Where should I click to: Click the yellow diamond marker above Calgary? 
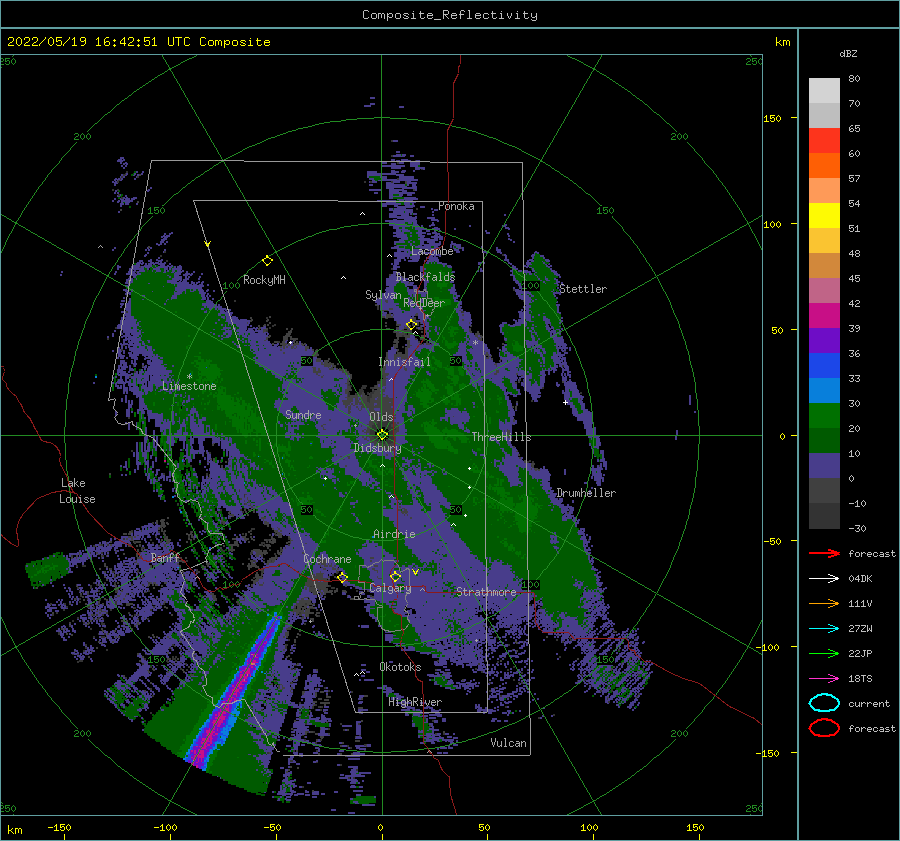(395, 576)
